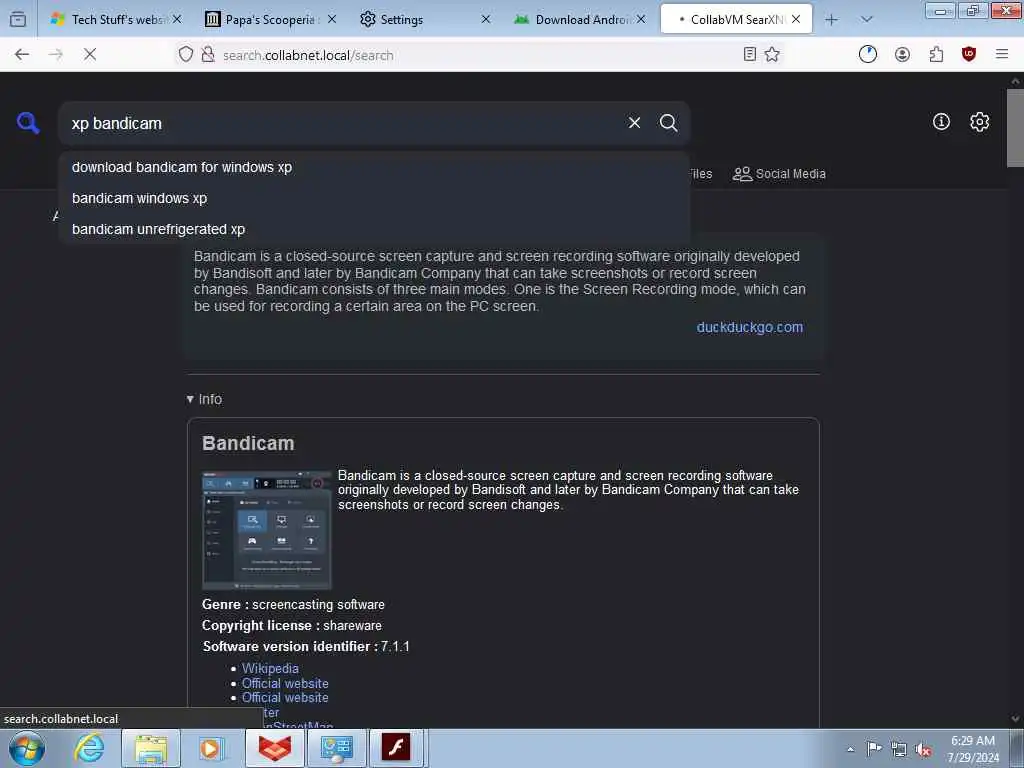Click the insecure connection padlock icon
This screenshot has width=1024, height=768.
(208, 55)
